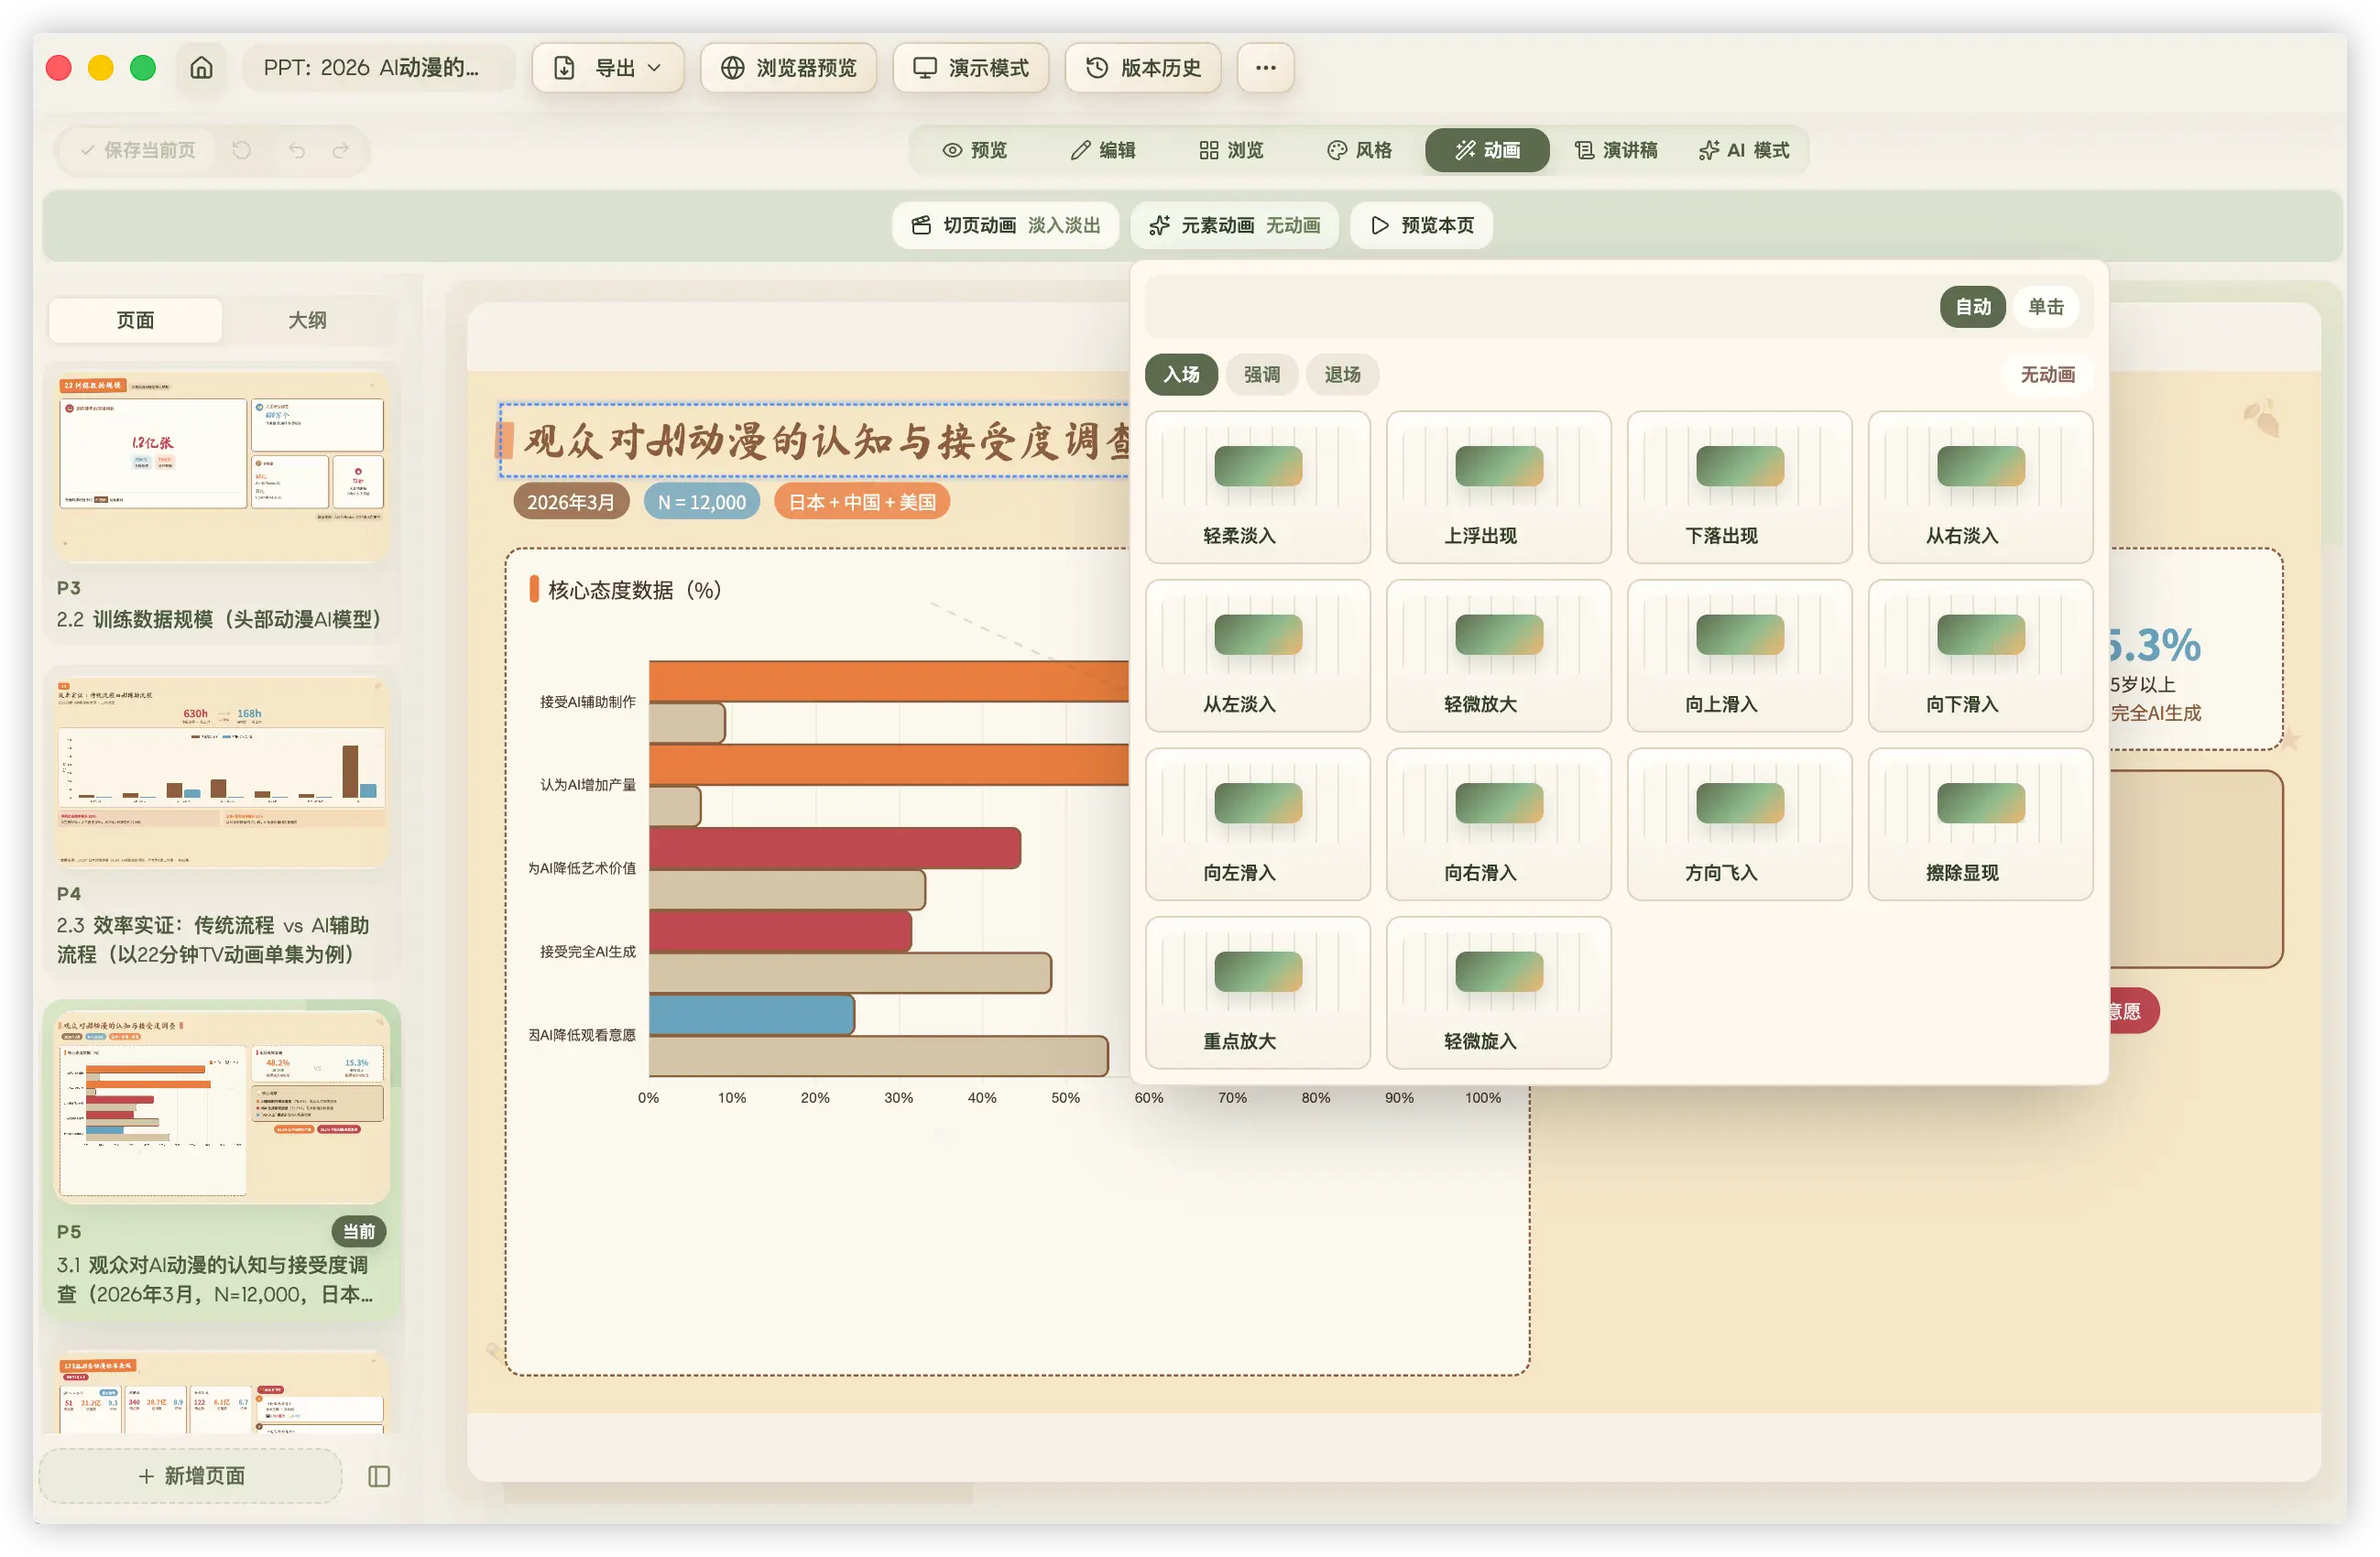Image resolution: width=2380 pixels, height=1557 pixels.
Task: Switch trigger to 单击
Action: click(2045, 307)
